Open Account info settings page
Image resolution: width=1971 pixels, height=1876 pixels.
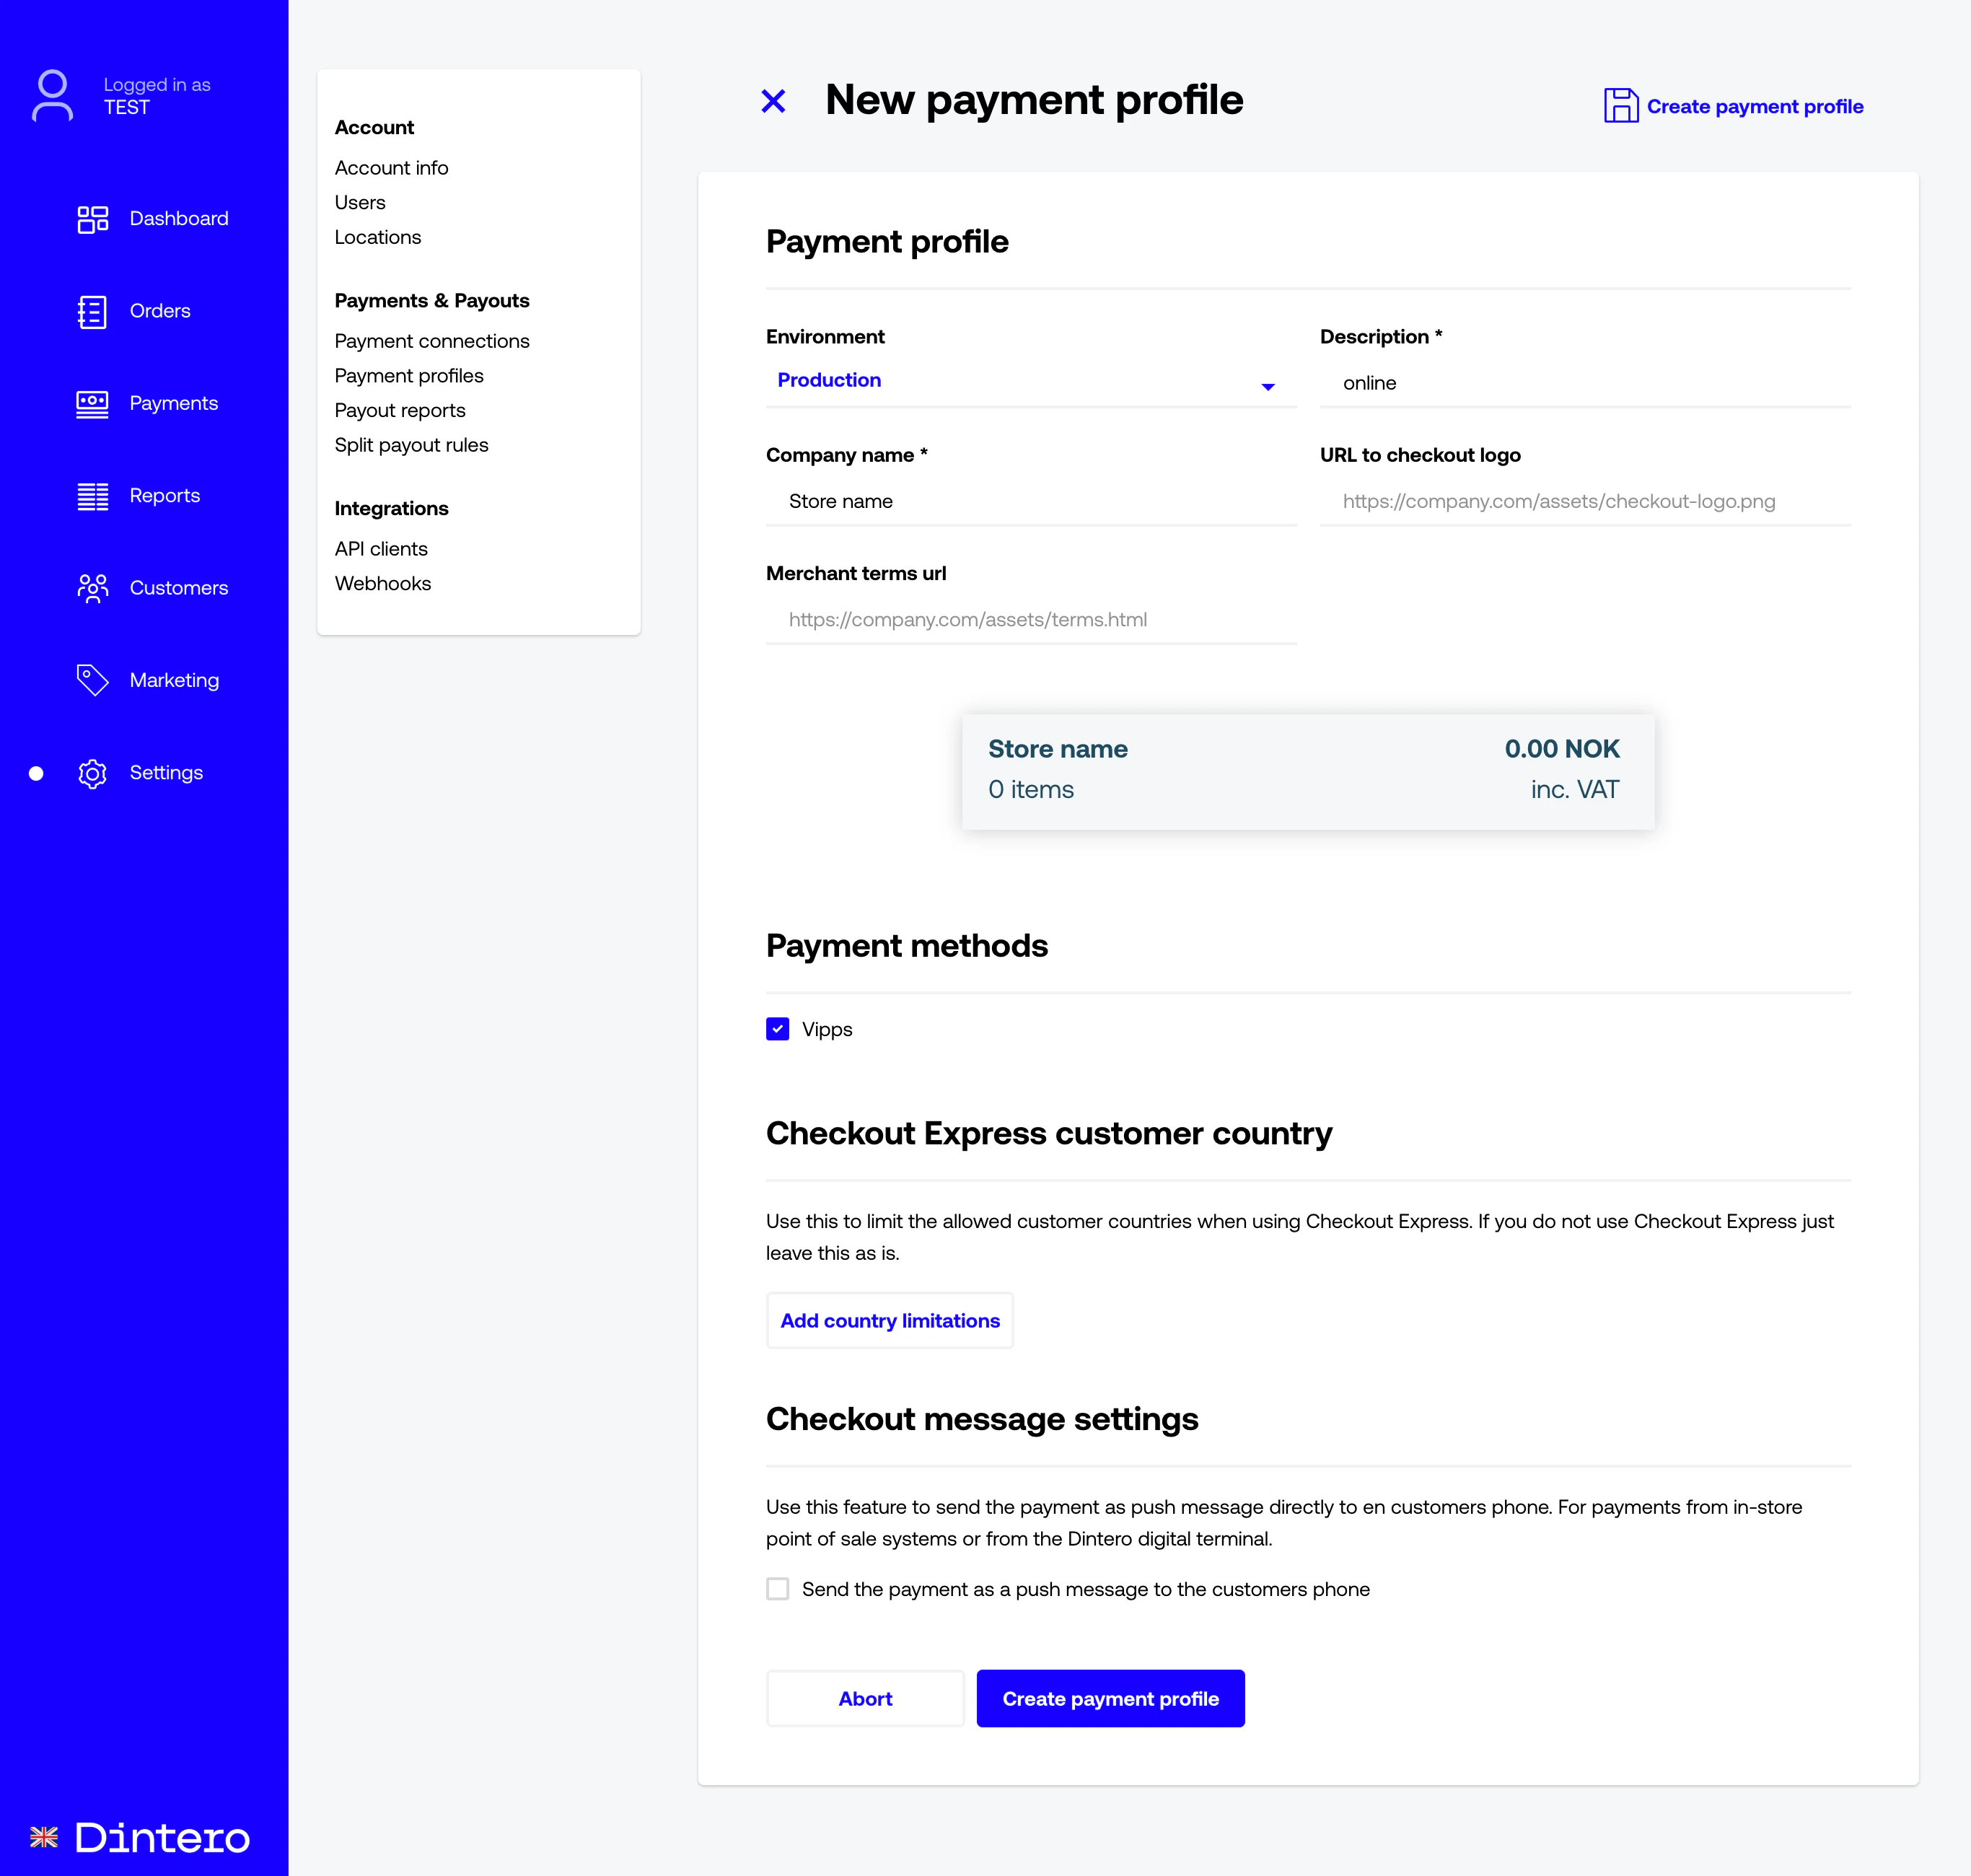click(391, 168)
